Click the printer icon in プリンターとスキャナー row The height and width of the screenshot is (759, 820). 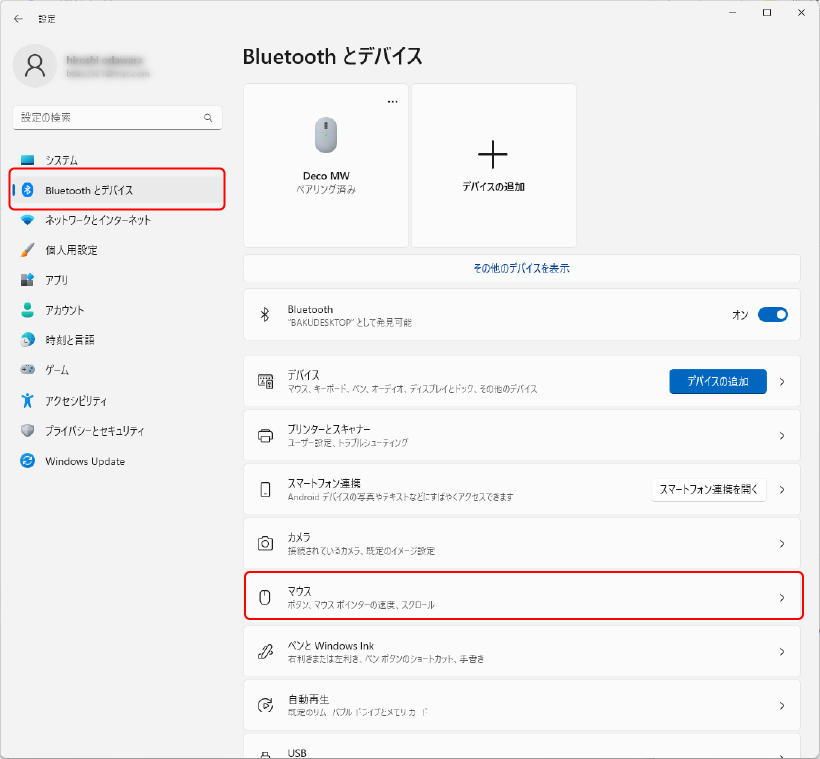click(x=266, y=435)
